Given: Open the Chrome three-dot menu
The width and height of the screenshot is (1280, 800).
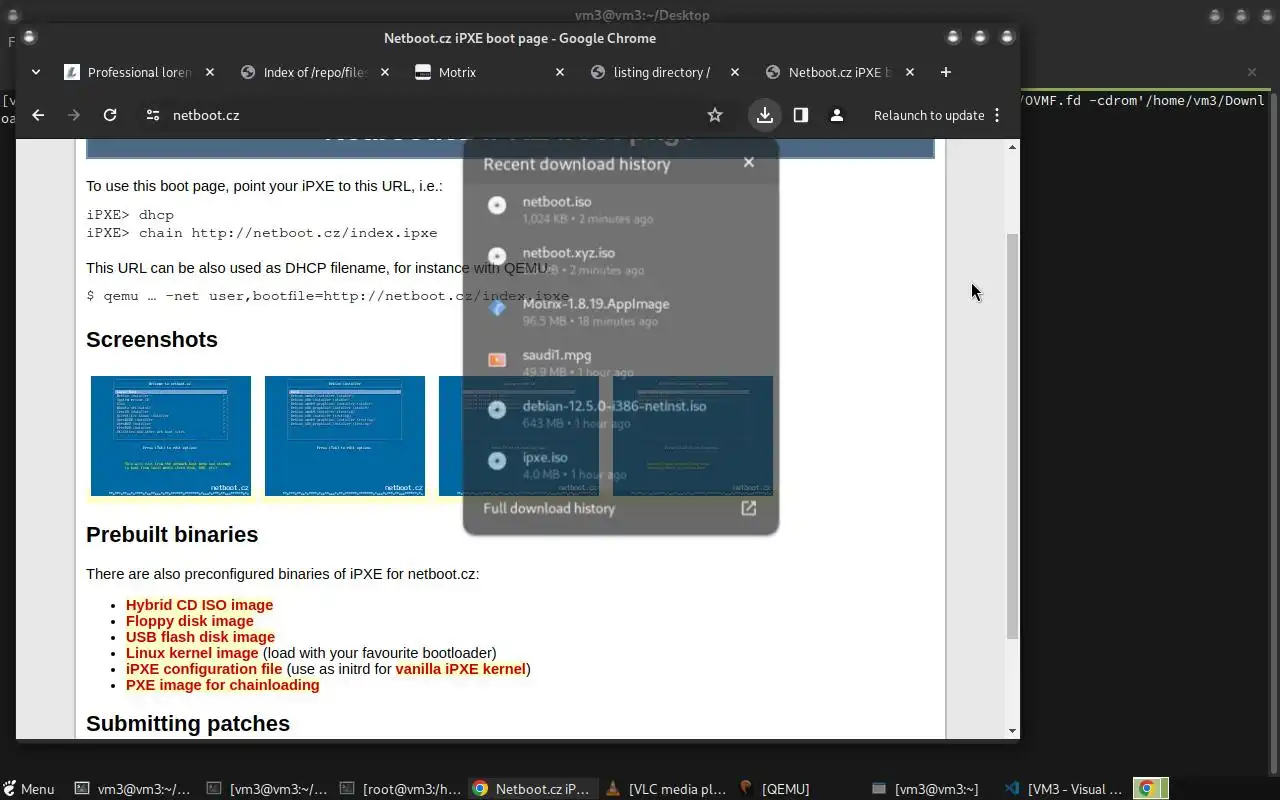Looking at the screenshot, I should pyautogui.click(x=997, y=115).
